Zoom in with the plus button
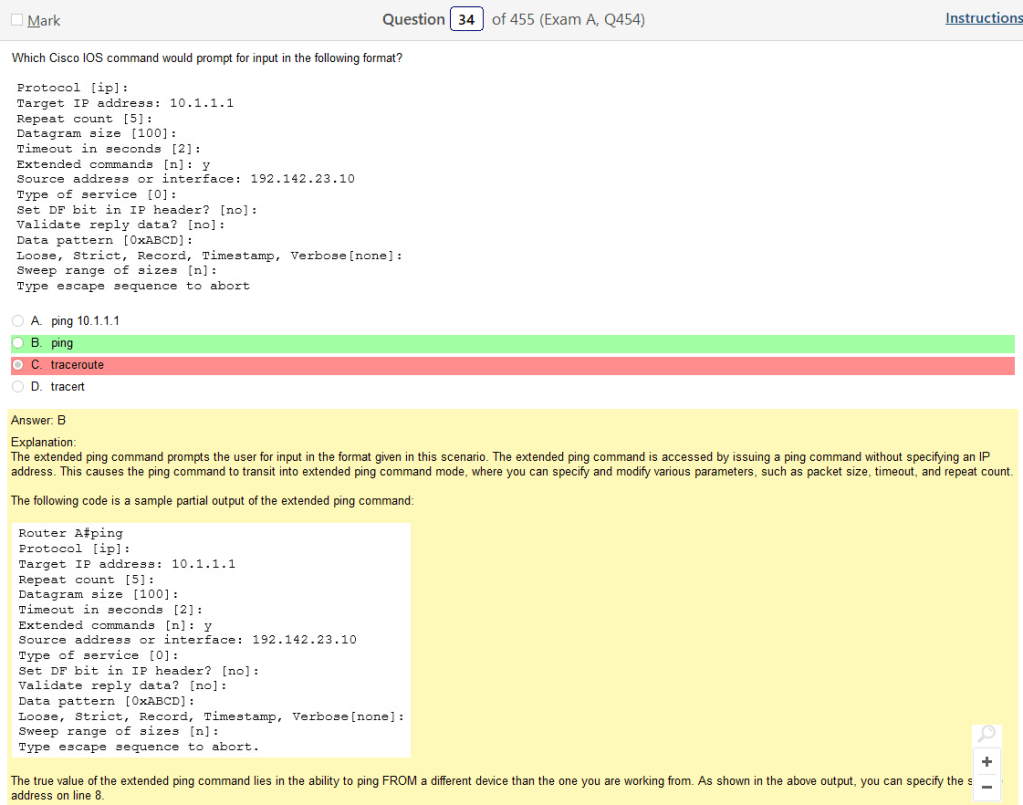The width and height of the screenshot is (1023, 805). (x=986, y=762)
